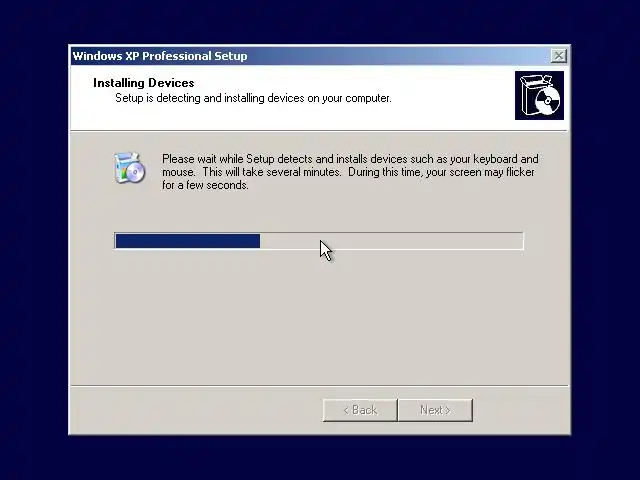Click the 'Installing Devices' heading

pyautogui.click(x=144, y=83)
